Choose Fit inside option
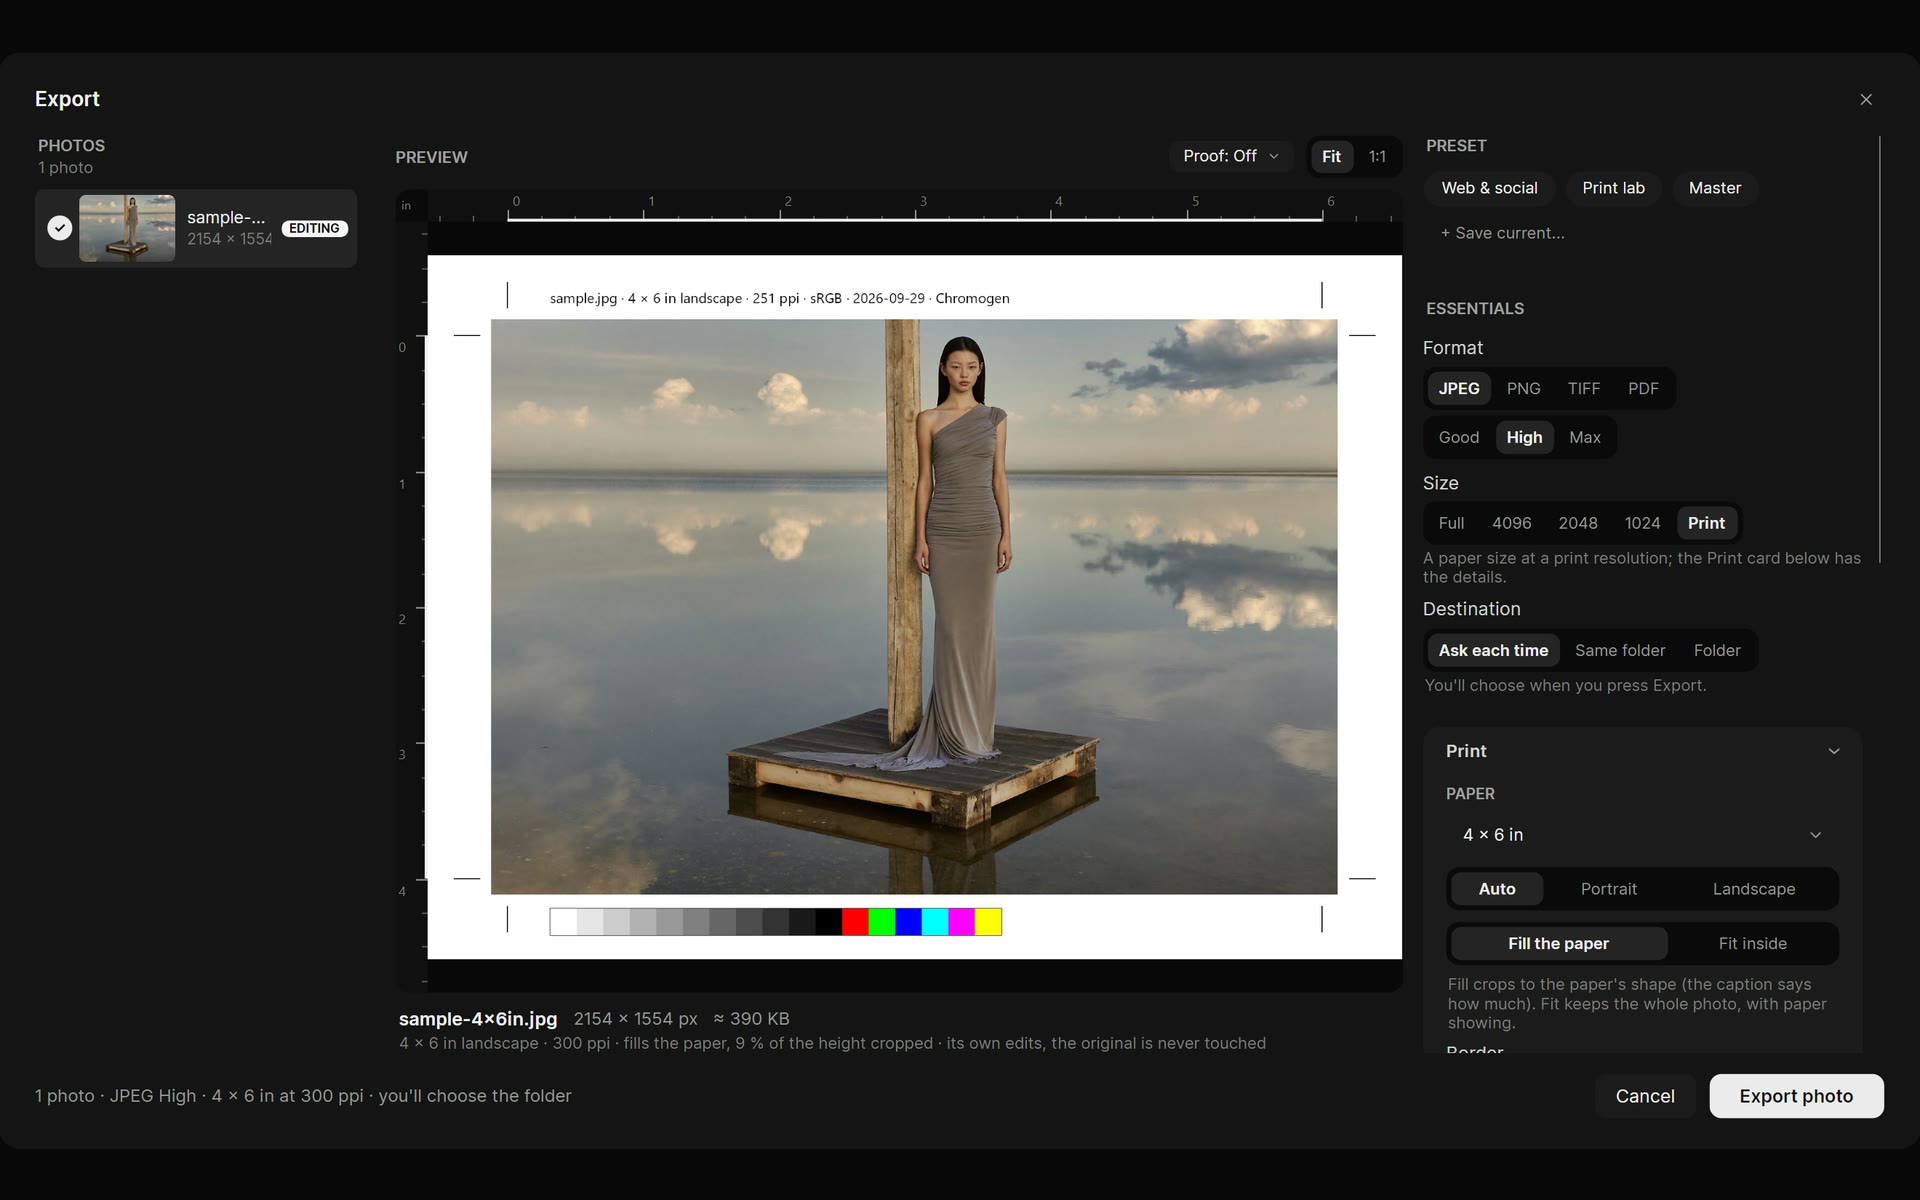 coord(1752,943)
